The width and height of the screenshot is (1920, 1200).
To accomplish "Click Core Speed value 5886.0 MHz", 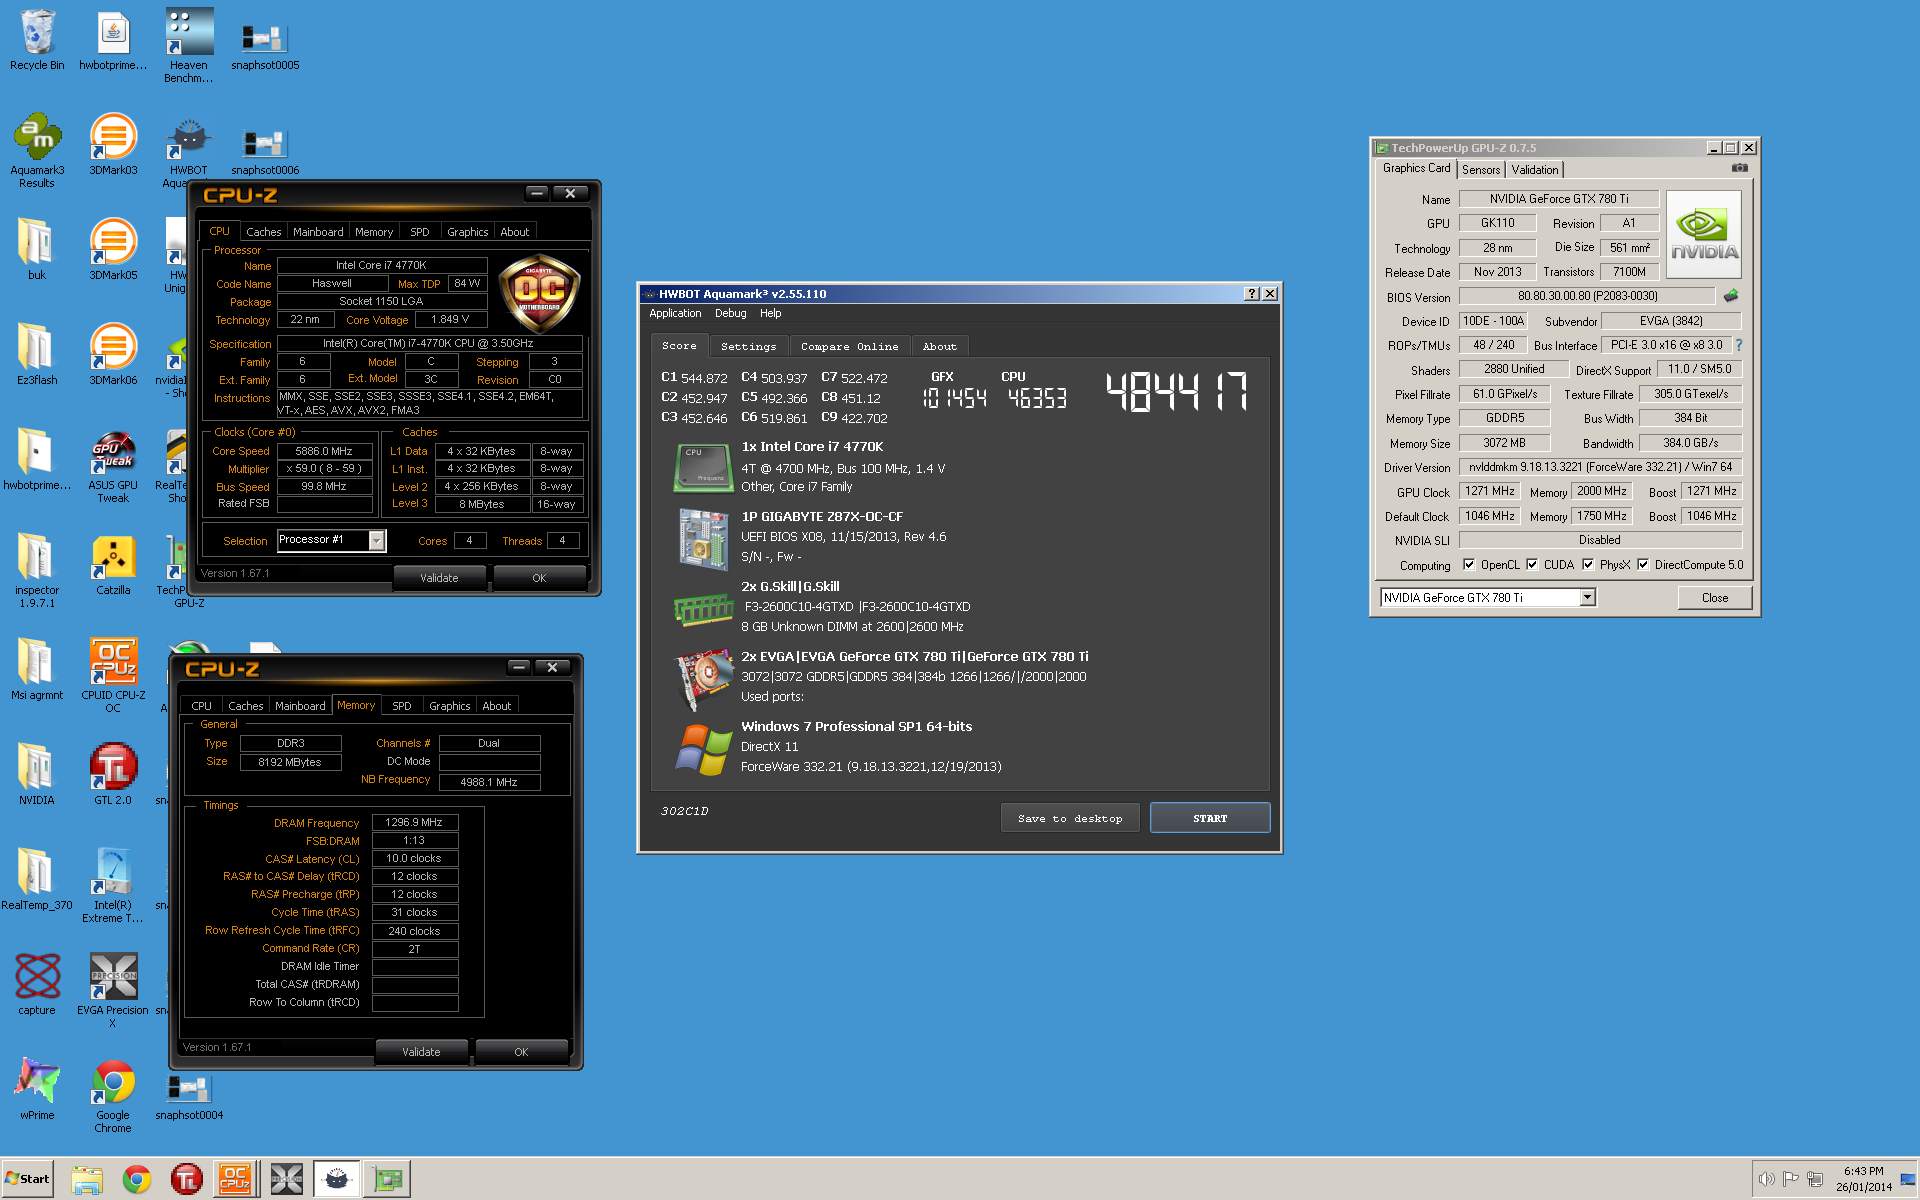I will pos(324,451).
